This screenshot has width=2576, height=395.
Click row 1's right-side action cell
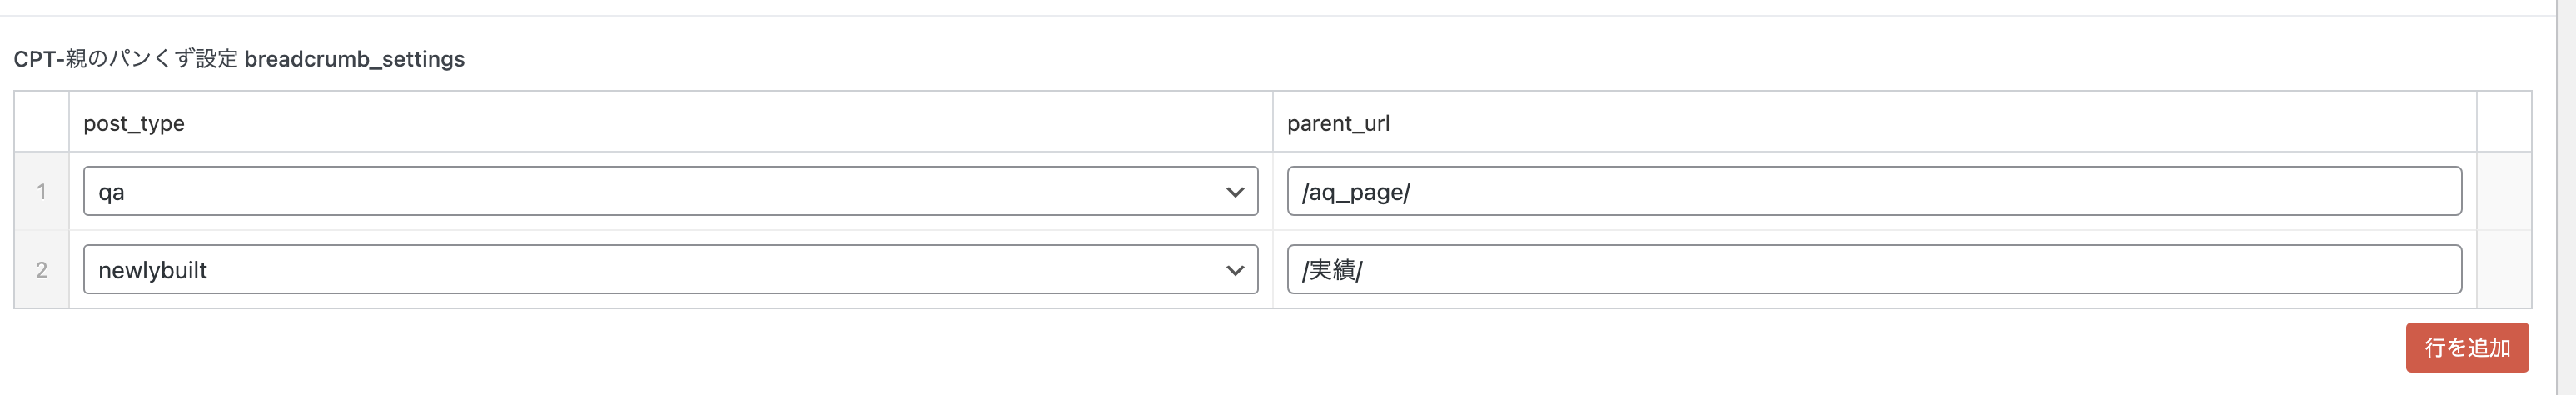point(2504,191)
